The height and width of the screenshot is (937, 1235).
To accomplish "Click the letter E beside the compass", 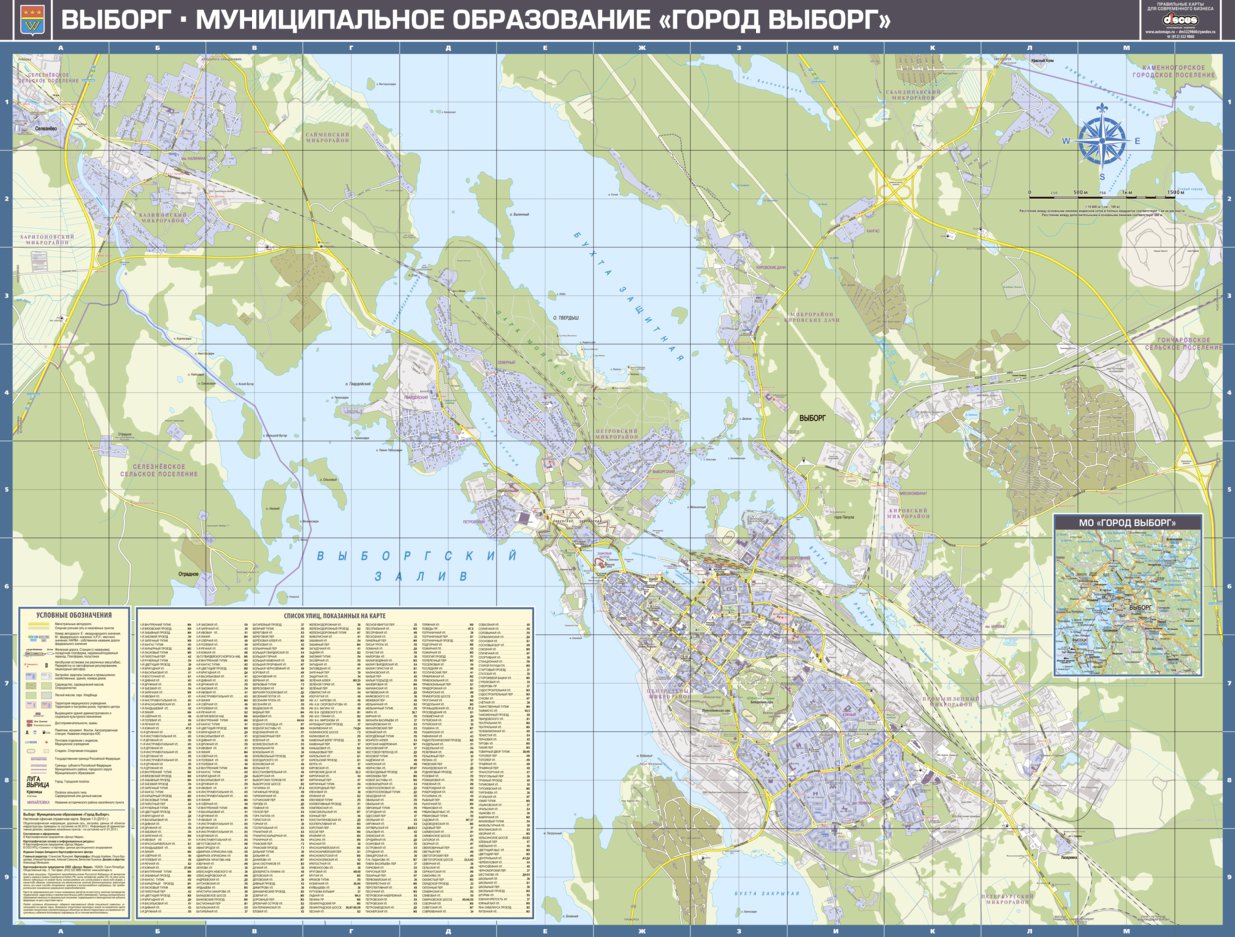I will tap(1137, 141).
